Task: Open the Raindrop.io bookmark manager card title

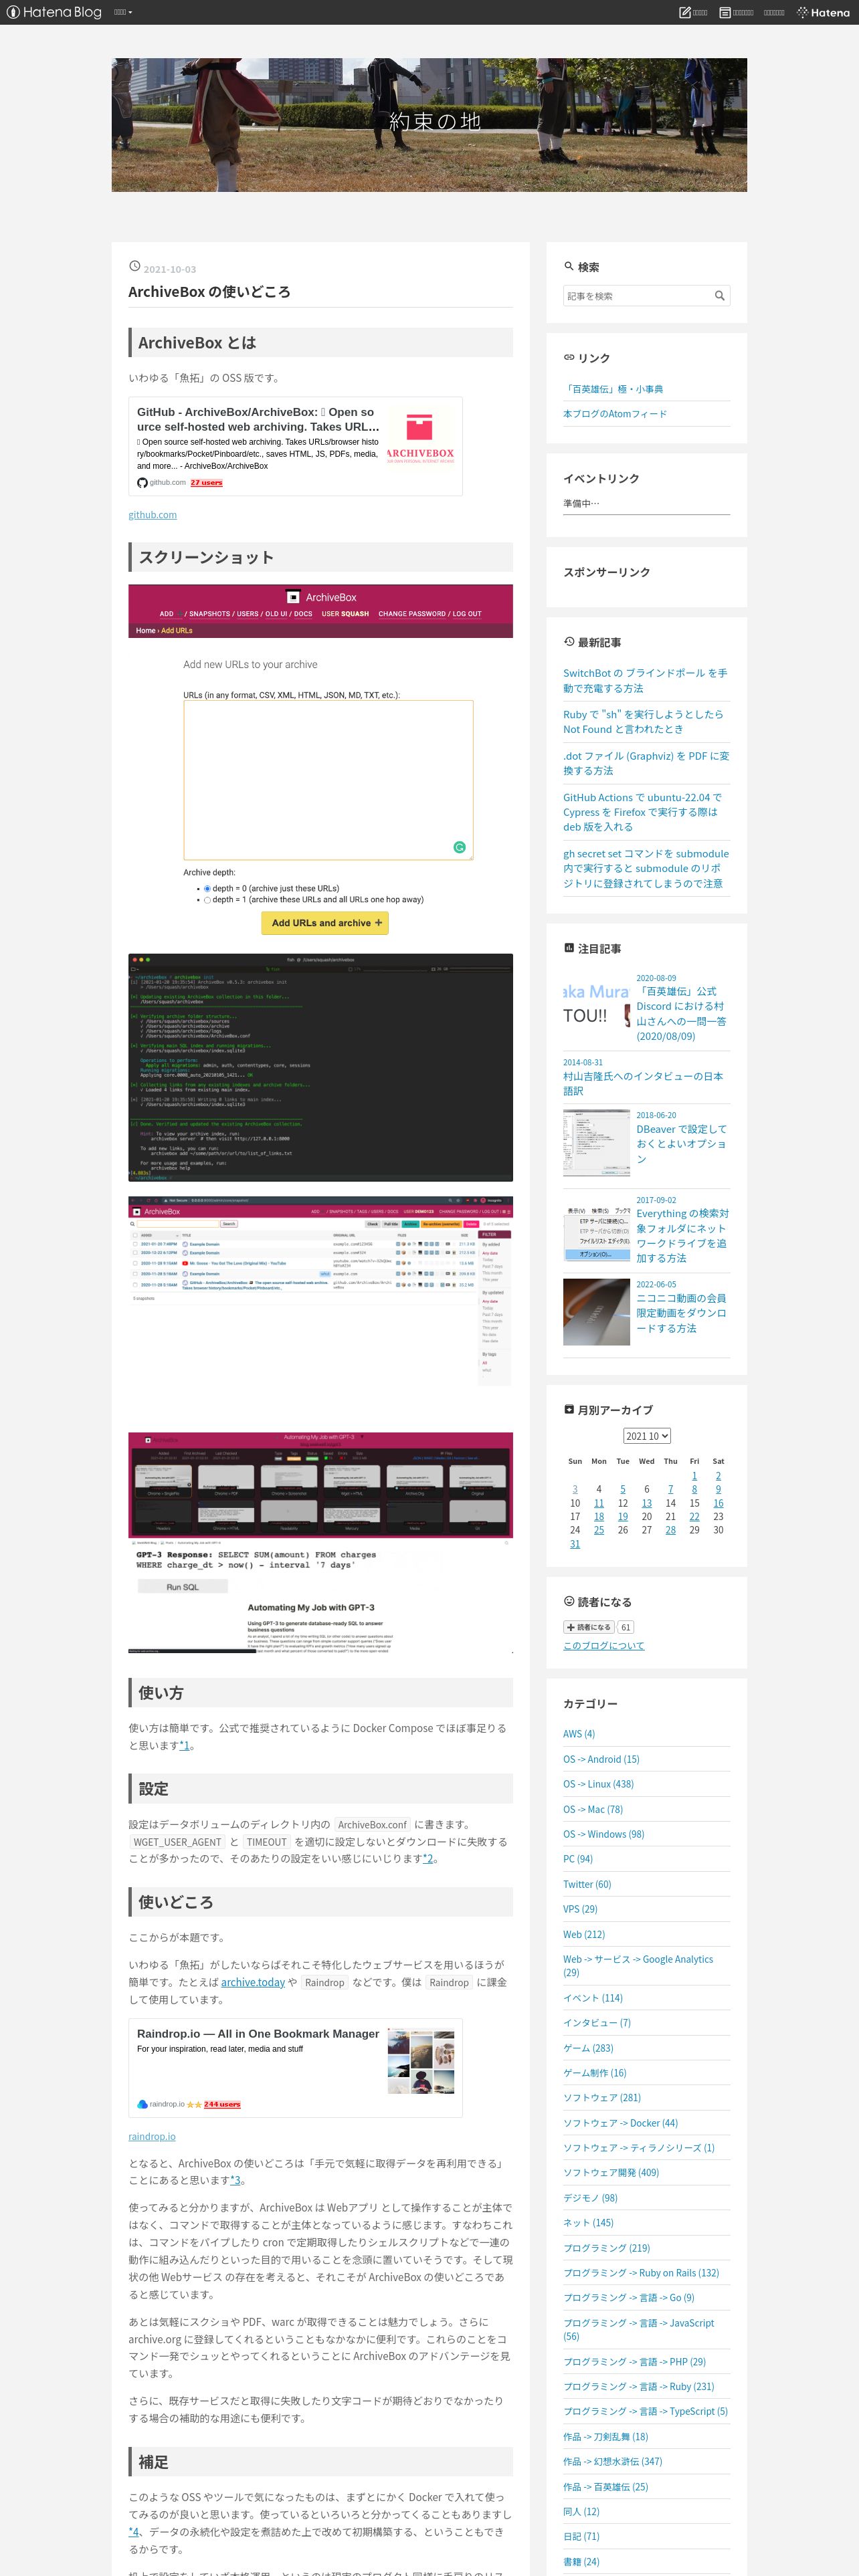Action: [258, 2033]
